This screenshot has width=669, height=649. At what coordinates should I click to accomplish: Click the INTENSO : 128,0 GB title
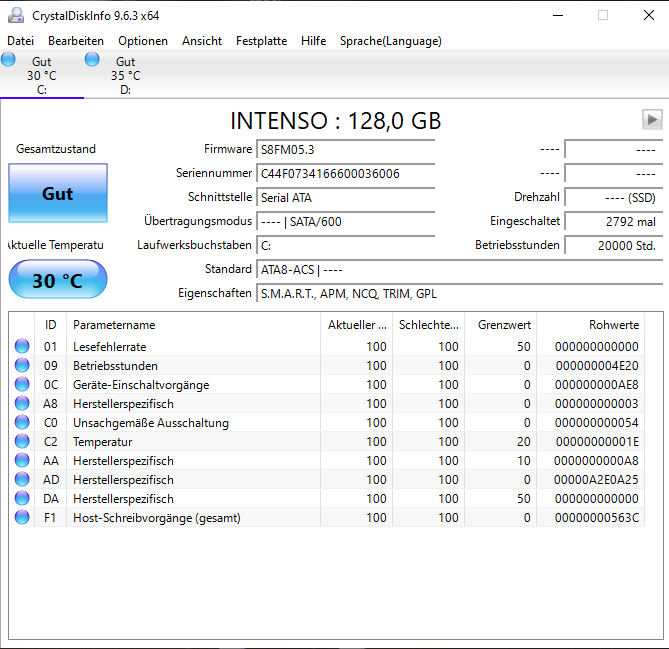tap(335, 121)
